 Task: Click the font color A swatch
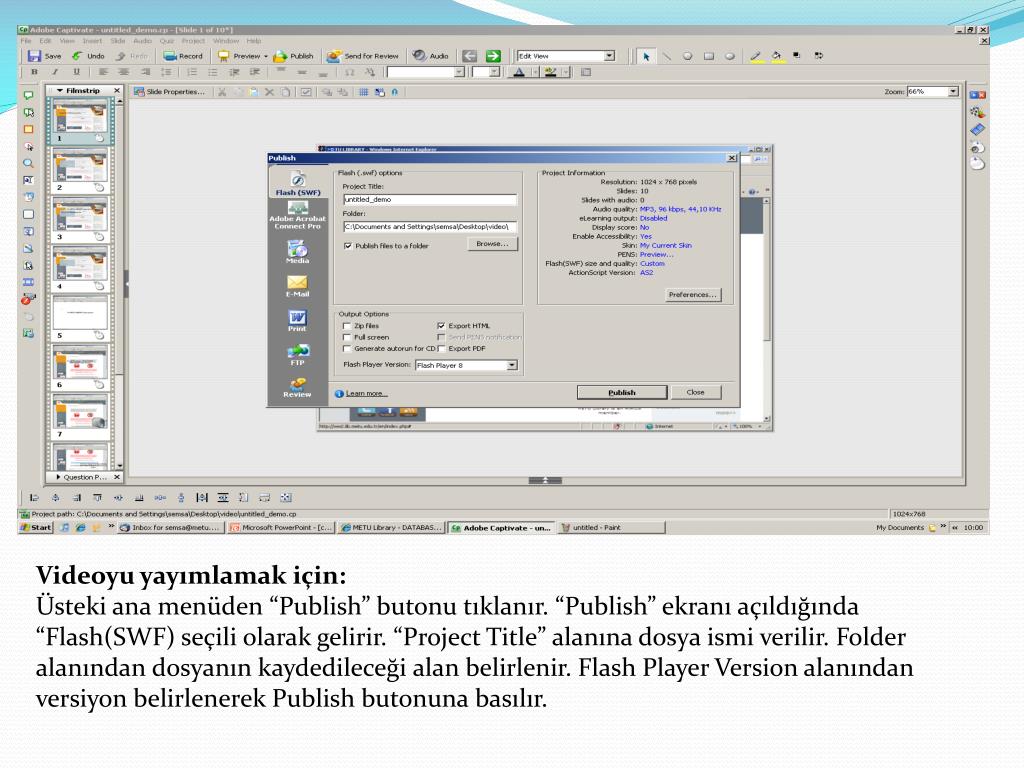pyautogui.click(x=519, y=72)
